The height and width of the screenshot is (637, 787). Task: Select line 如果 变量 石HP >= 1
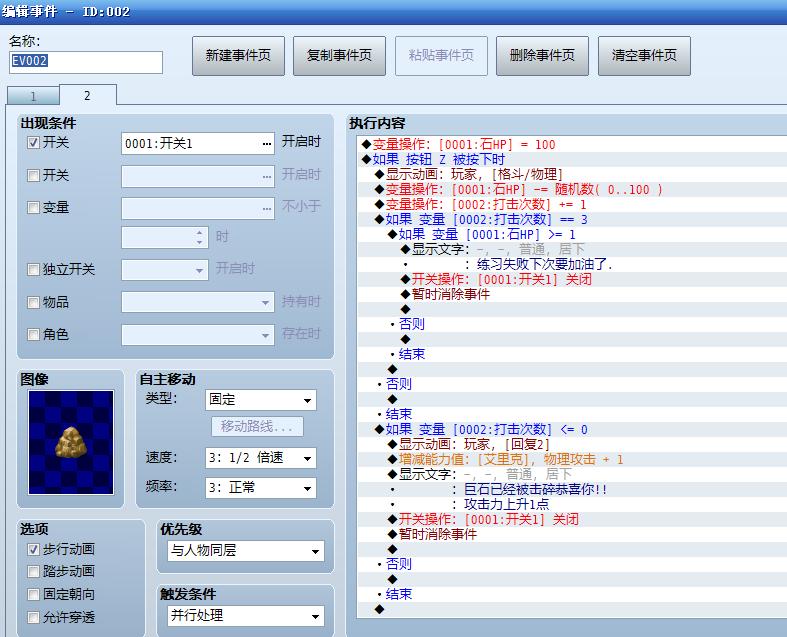click(x=572, y=234)
